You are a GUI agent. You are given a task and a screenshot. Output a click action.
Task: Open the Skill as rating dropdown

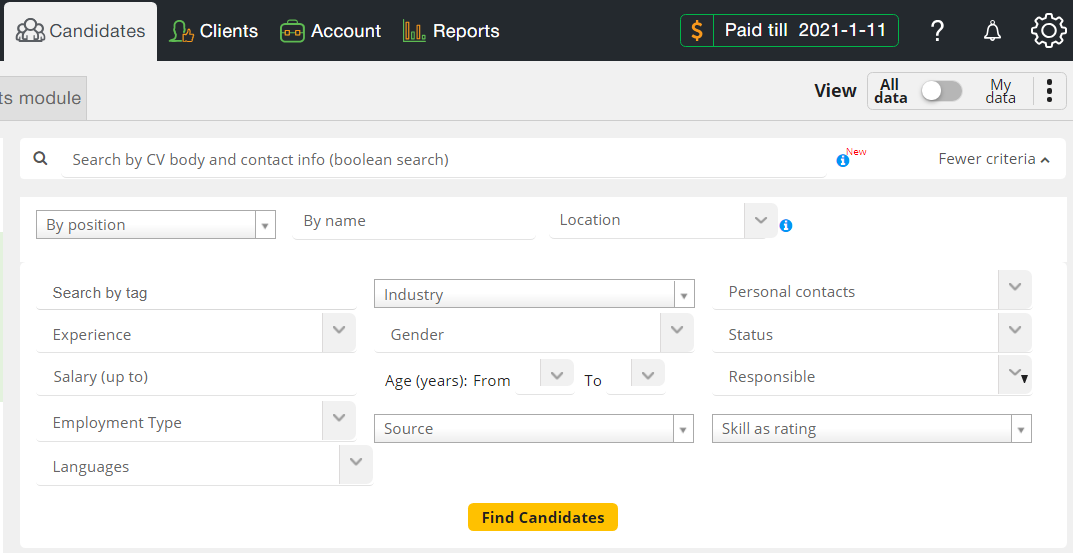pos(1020,429)
